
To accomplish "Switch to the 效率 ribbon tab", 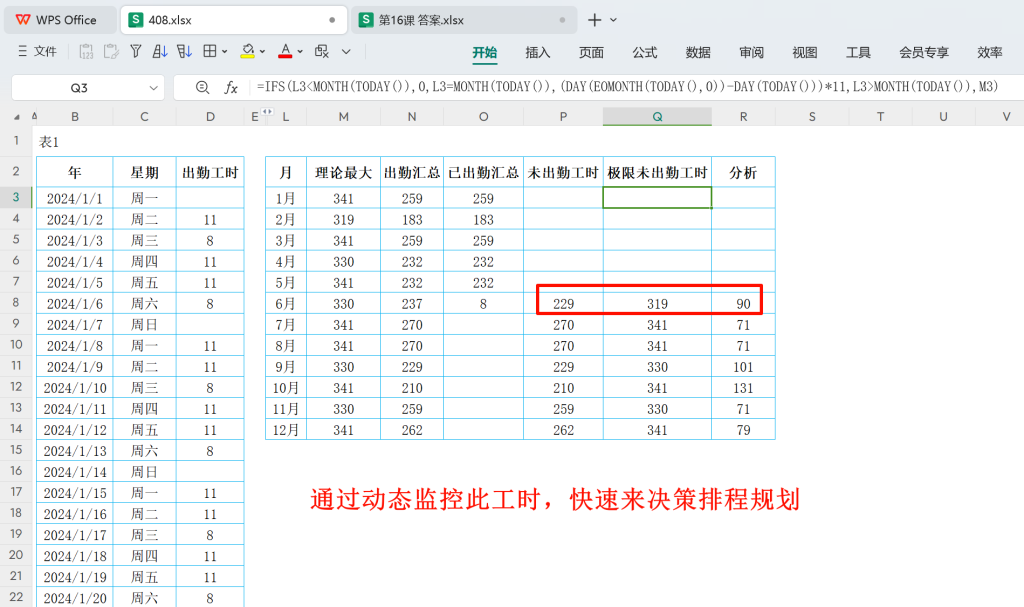I will click(x=989, y=52).
